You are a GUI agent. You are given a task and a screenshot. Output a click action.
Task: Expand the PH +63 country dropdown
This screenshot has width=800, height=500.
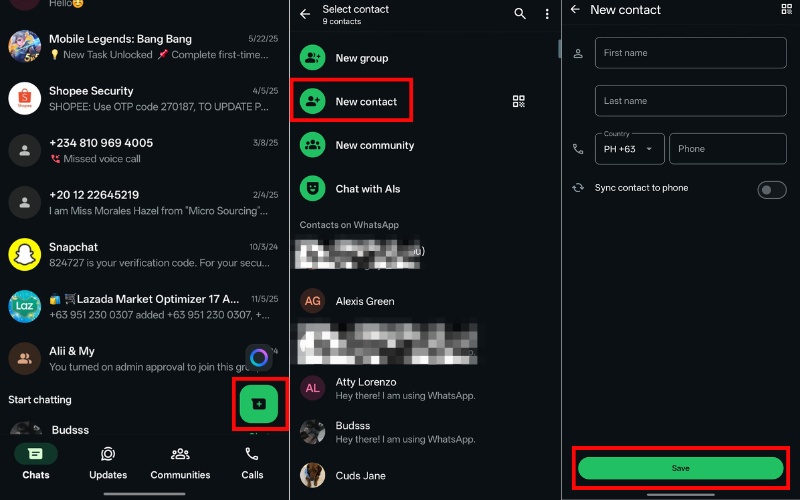click(x=629, y=149)
